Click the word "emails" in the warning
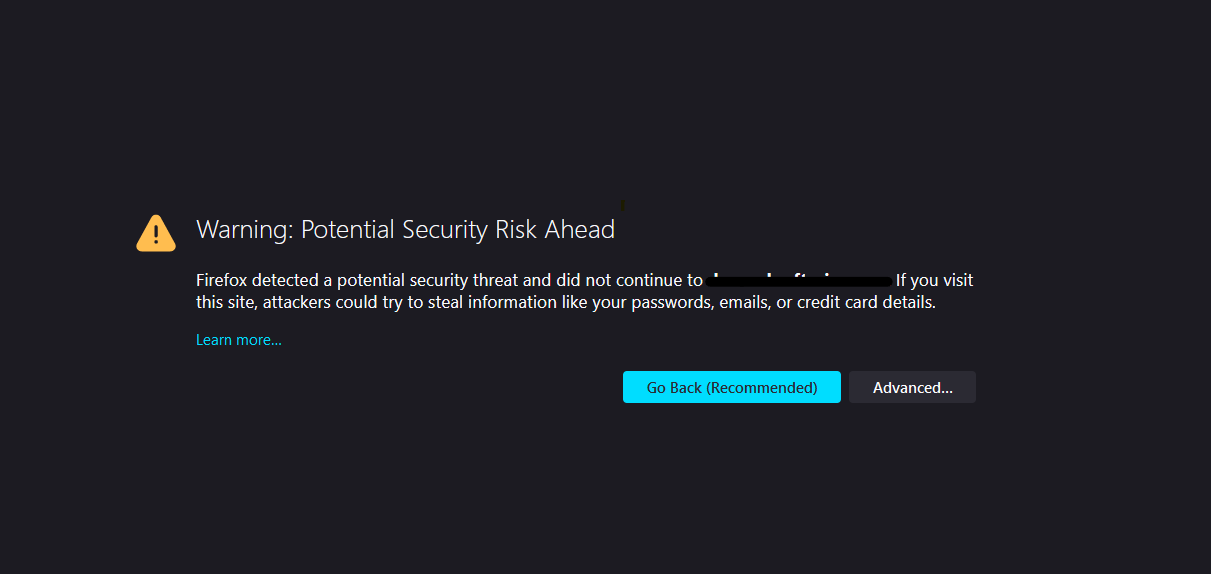The height and width of the screenshot is (574, 1211). point(741,303)
